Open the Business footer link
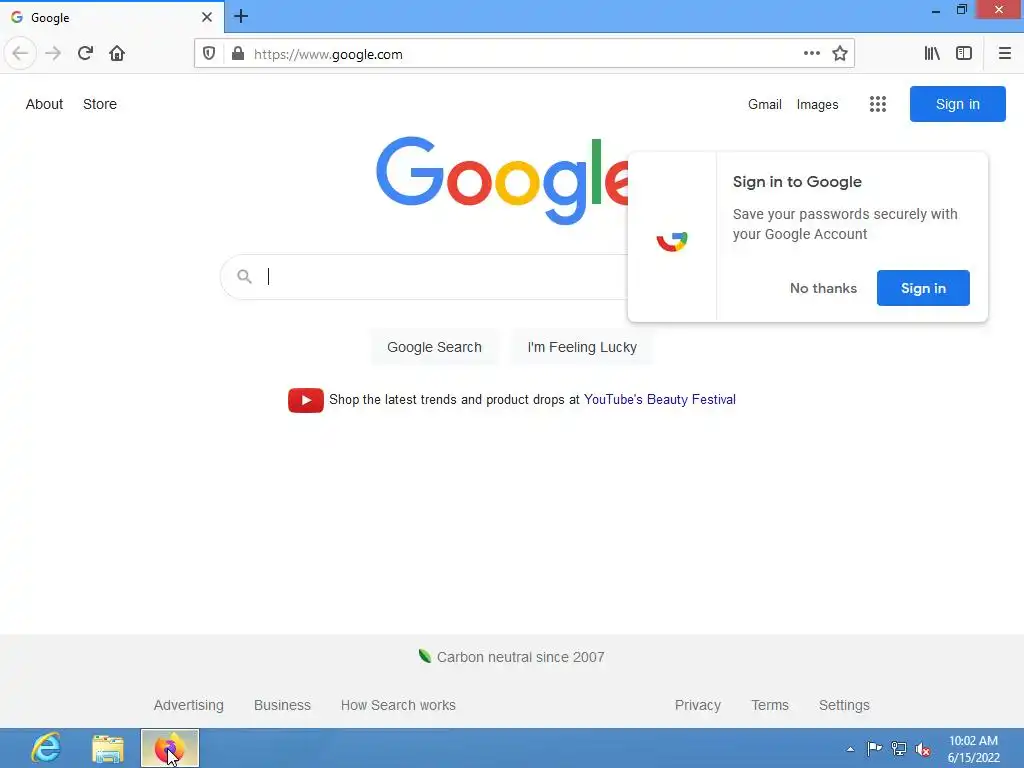 282,705
